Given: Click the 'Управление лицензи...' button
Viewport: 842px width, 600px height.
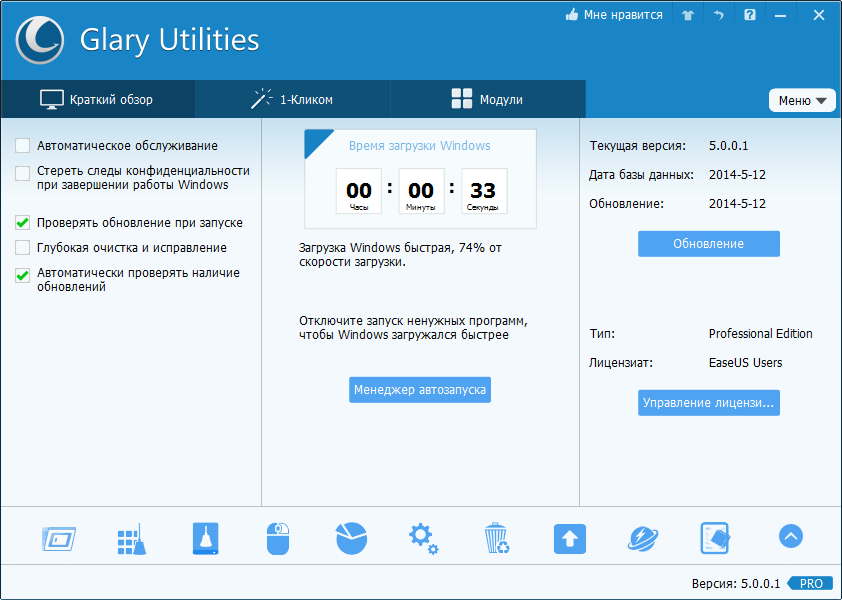Looking at the screenshot, I should [x=709, y=403].
